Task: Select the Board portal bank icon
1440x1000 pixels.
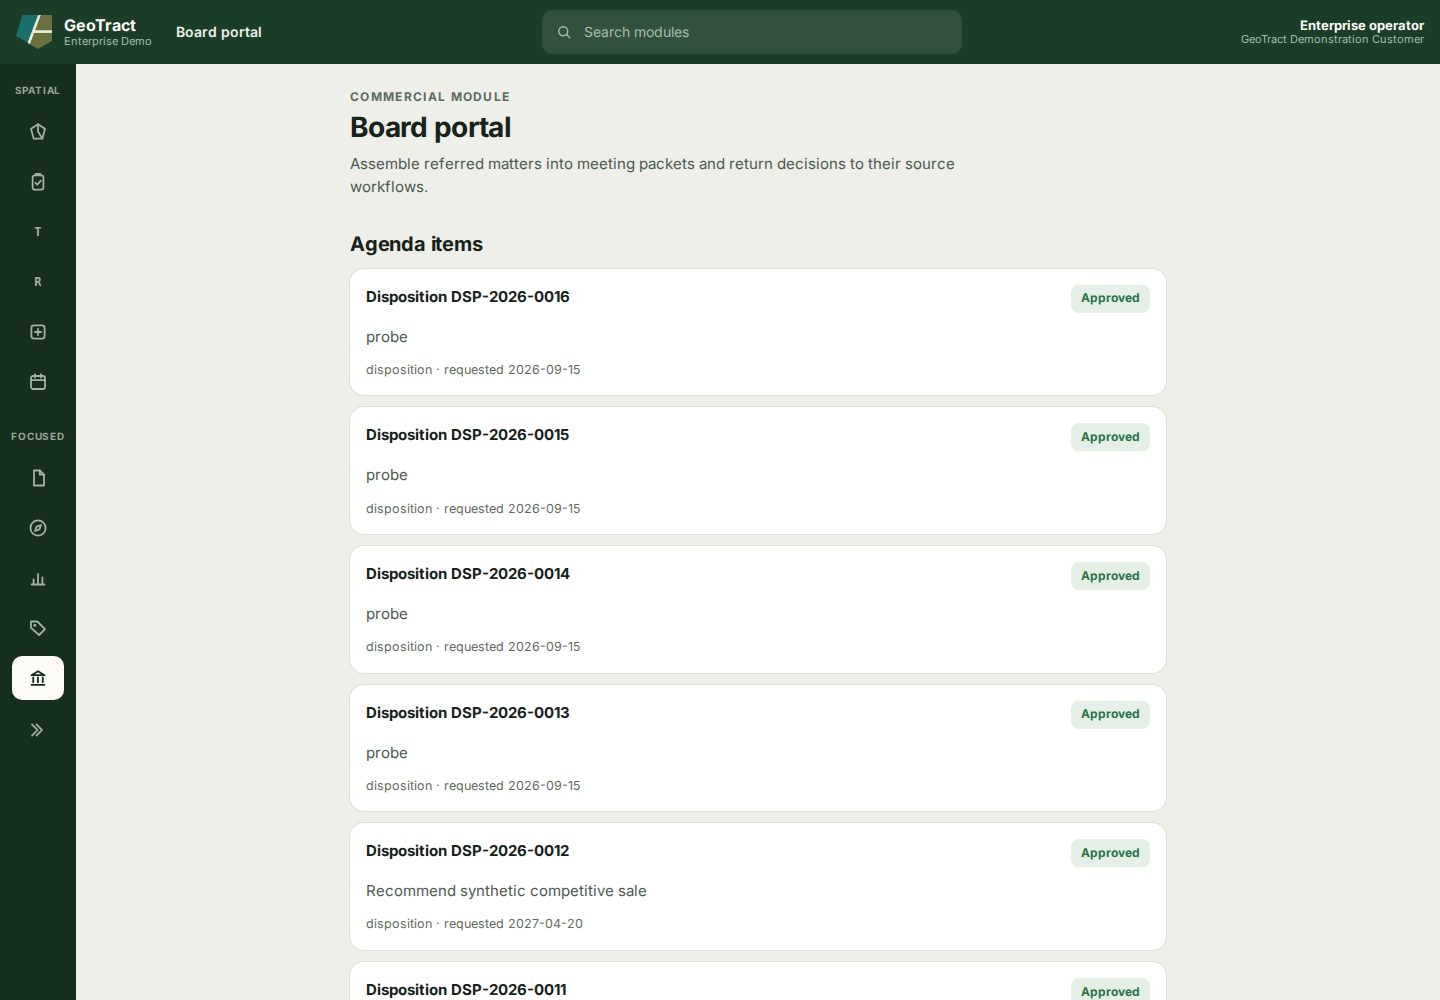Action: (x=38, y=678)
